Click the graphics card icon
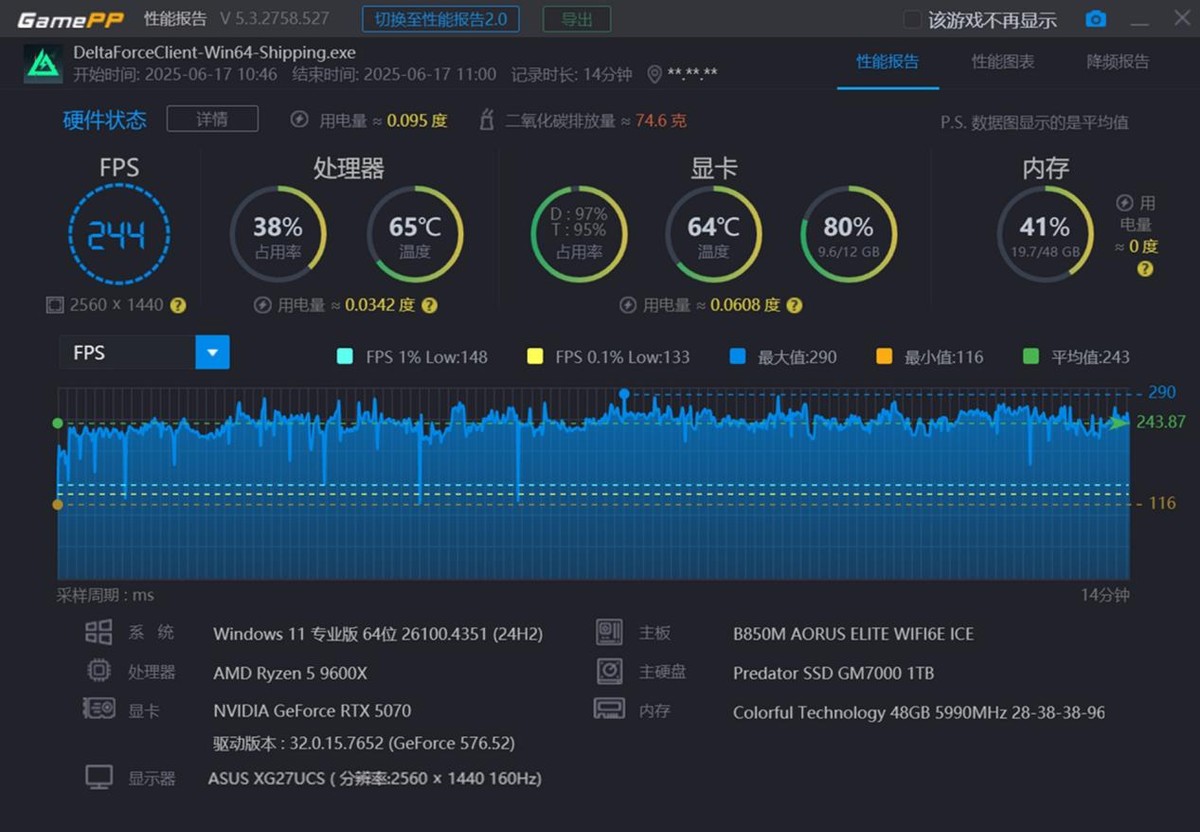This screenshot has width=1200, height=832. (x=98, y=709)
